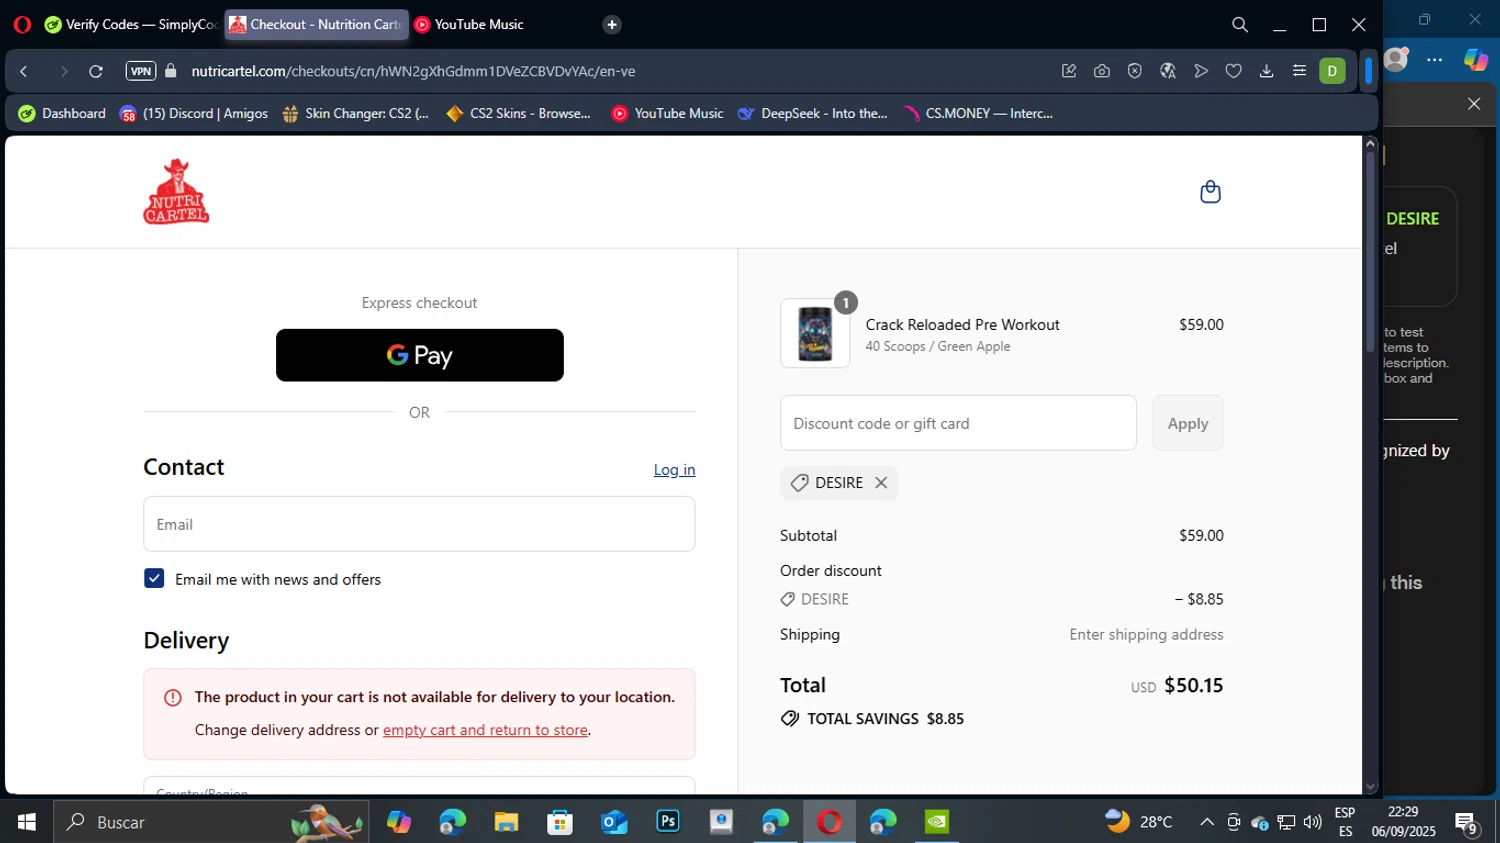Uncheck Email me with news and offers
The height and width of the screenshot is (843, 1500).
point(154,578)
